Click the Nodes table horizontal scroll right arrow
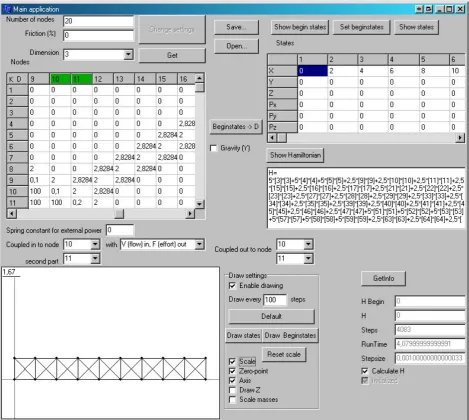Viewport: 469px width, 420px height. tap(190, 213)
